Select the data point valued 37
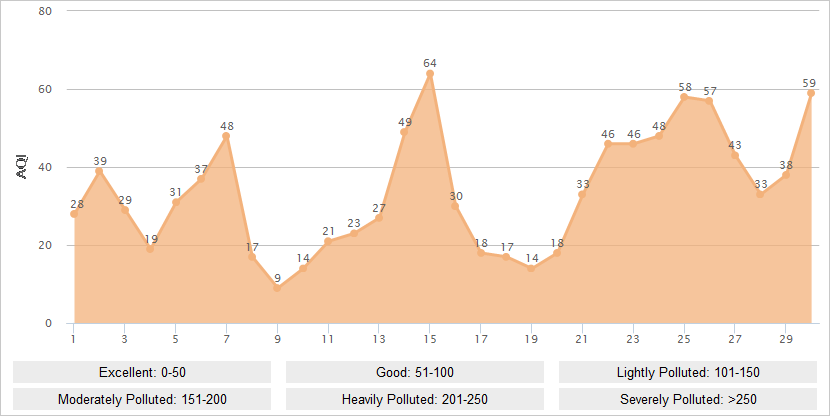 201,179
